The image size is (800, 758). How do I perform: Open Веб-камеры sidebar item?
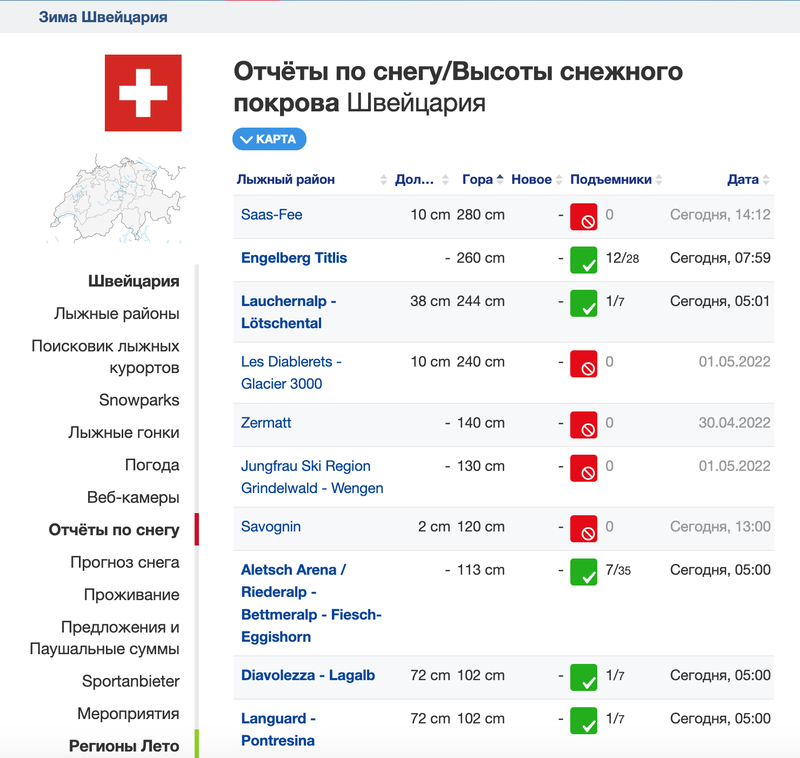pyautogui.click(x=133, y=497)
